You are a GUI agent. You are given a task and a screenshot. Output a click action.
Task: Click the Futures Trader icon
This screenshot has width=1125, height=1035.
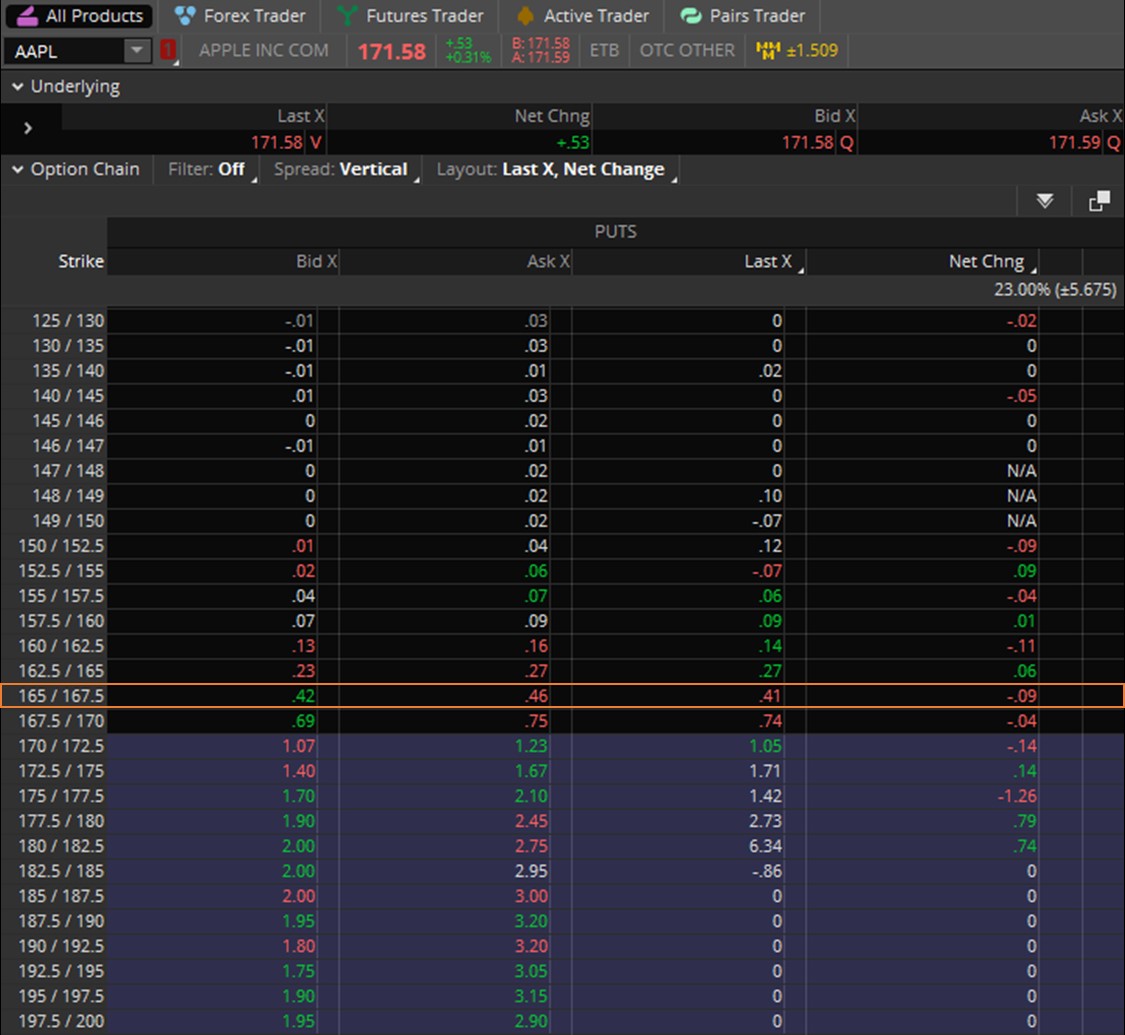(347, 16)
